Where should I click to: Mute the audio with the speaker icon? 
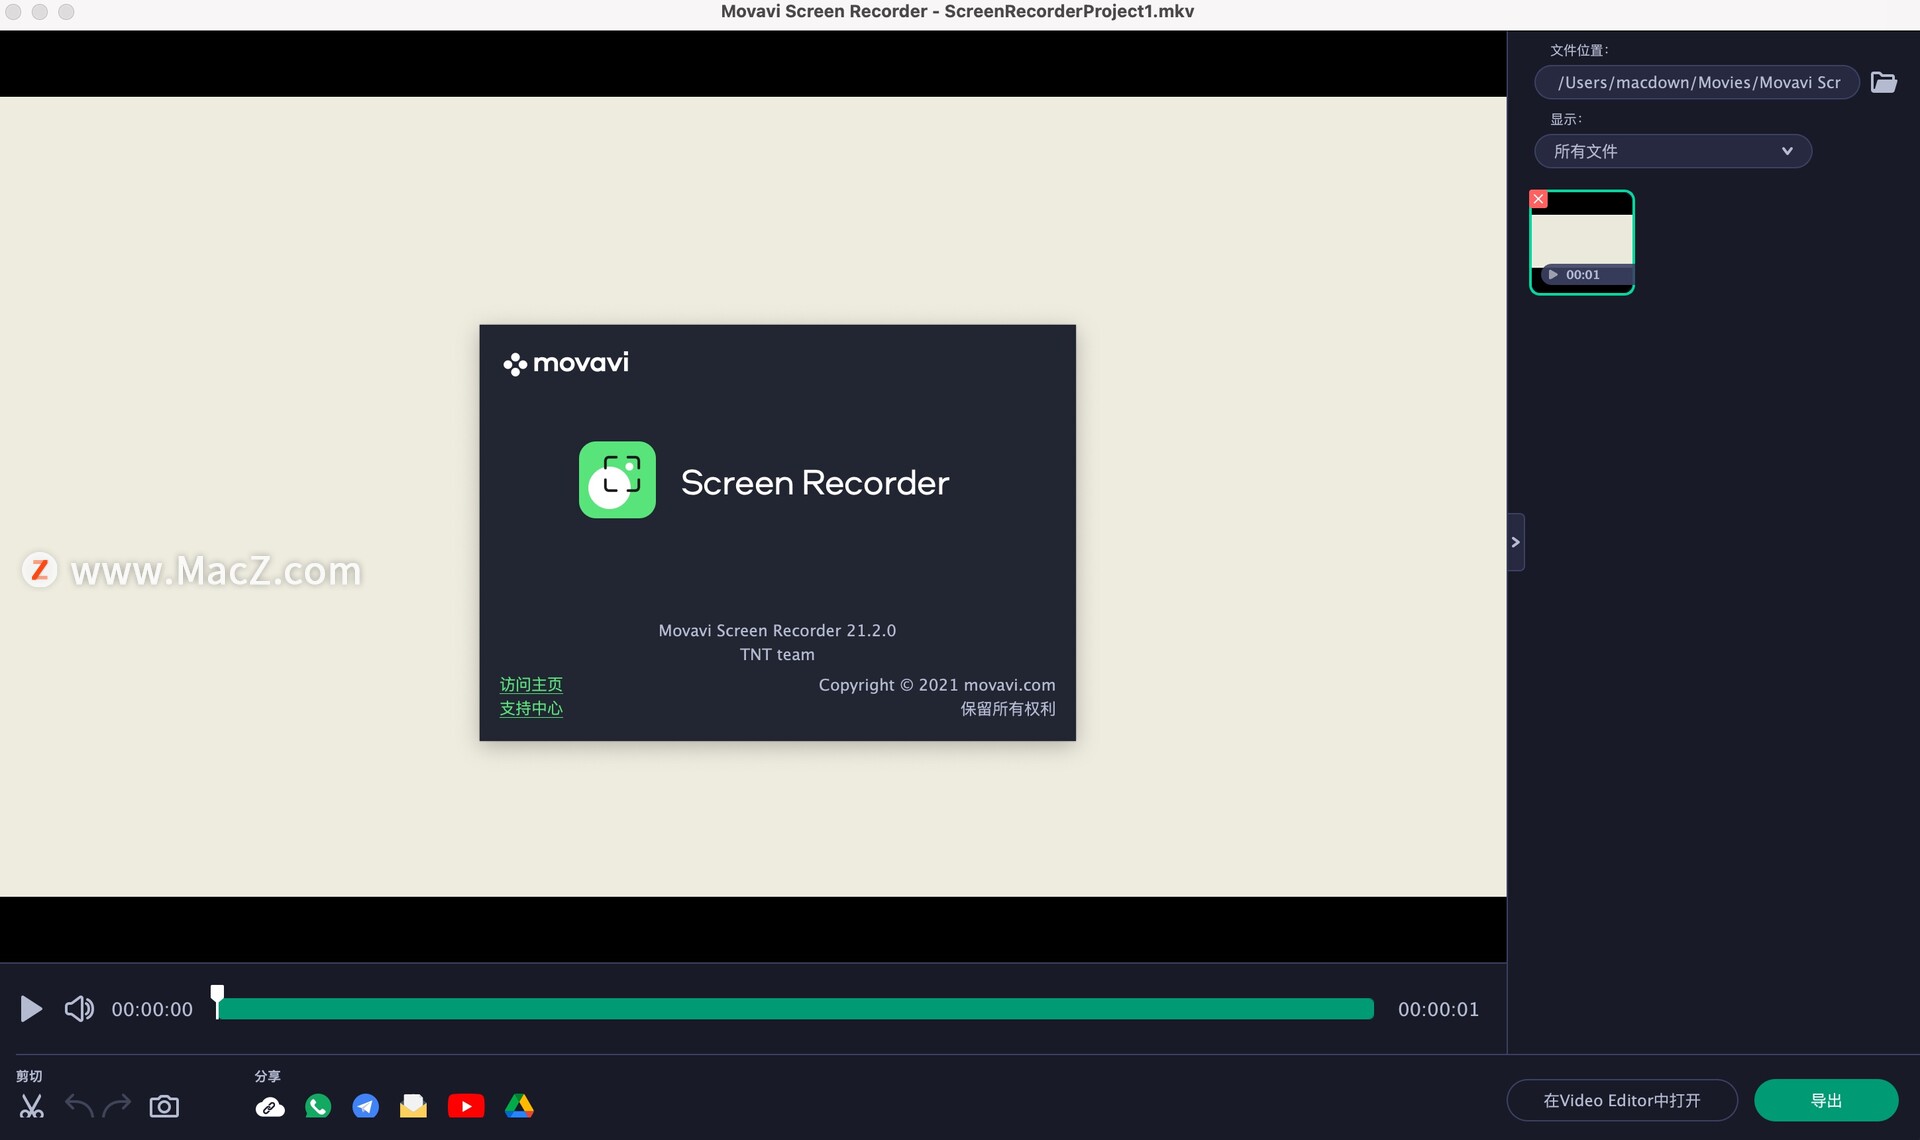(x=79, y=1009)
